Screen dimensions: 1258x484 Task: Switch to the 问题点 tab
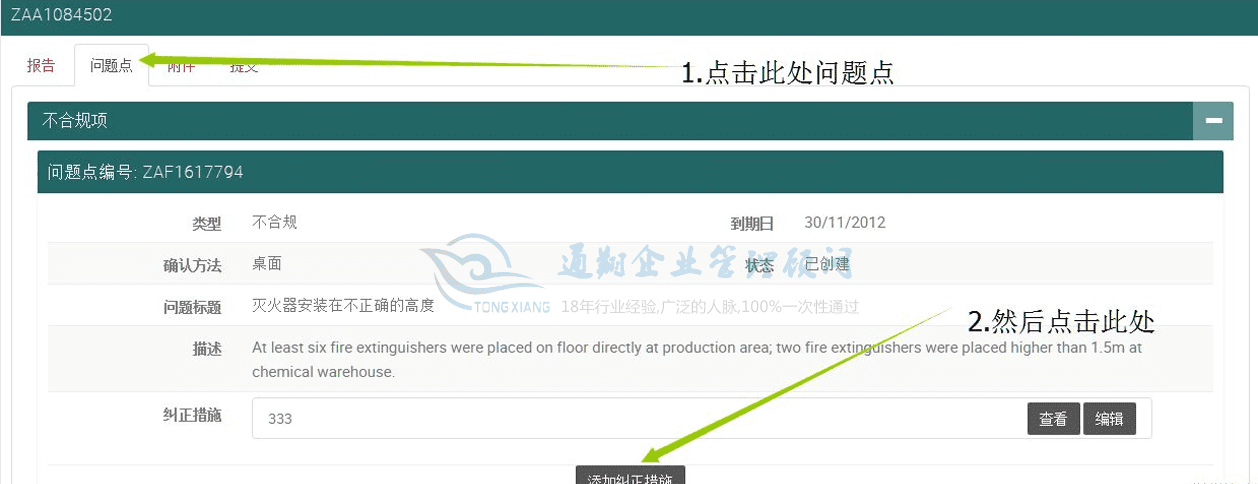click(x=111, y=66)
